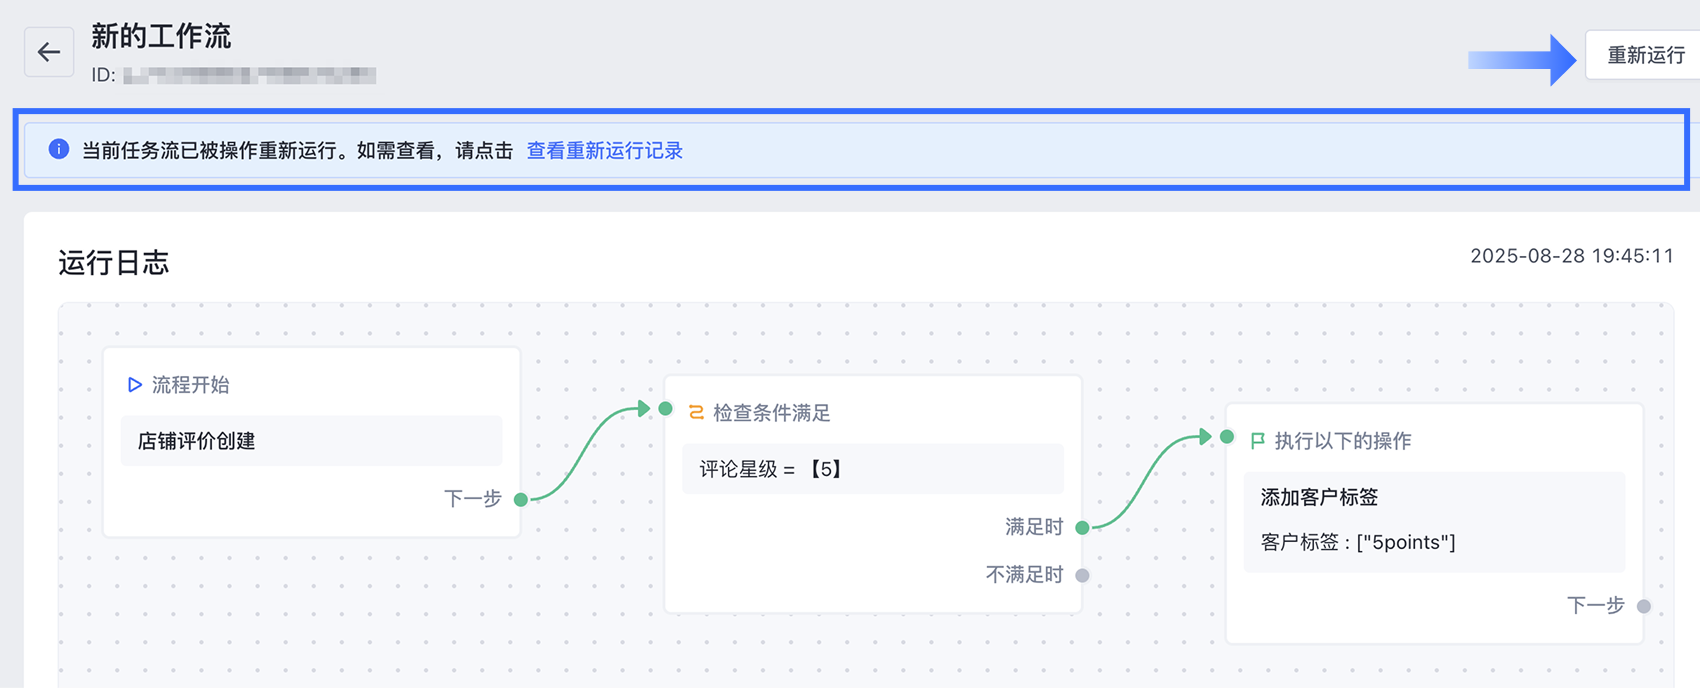Image resolution: width=1700 pixels, height=688 pixels.
Task: Click the orange branch icon beside 检查条件满足
Action: (x=696, y=413)
